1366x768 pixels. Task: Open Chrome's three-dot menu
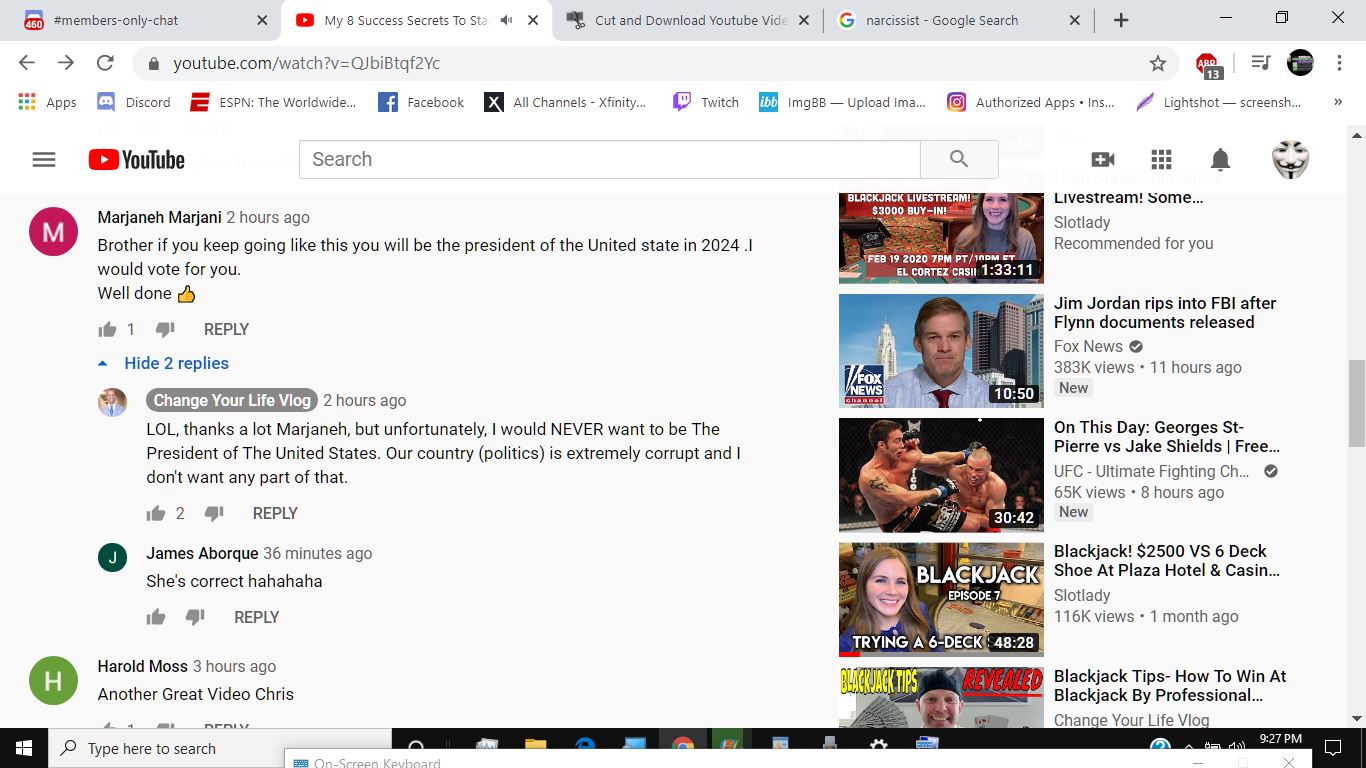1340,63
